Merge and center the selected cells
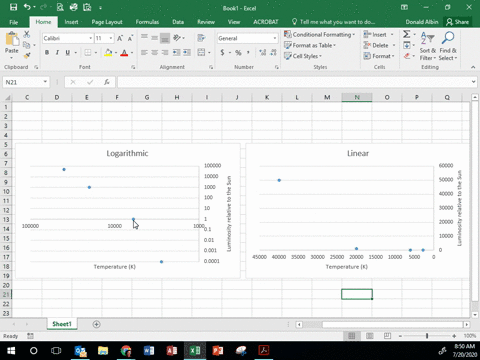The height and width of the screenshot is (360, 480). click(201, 53)
